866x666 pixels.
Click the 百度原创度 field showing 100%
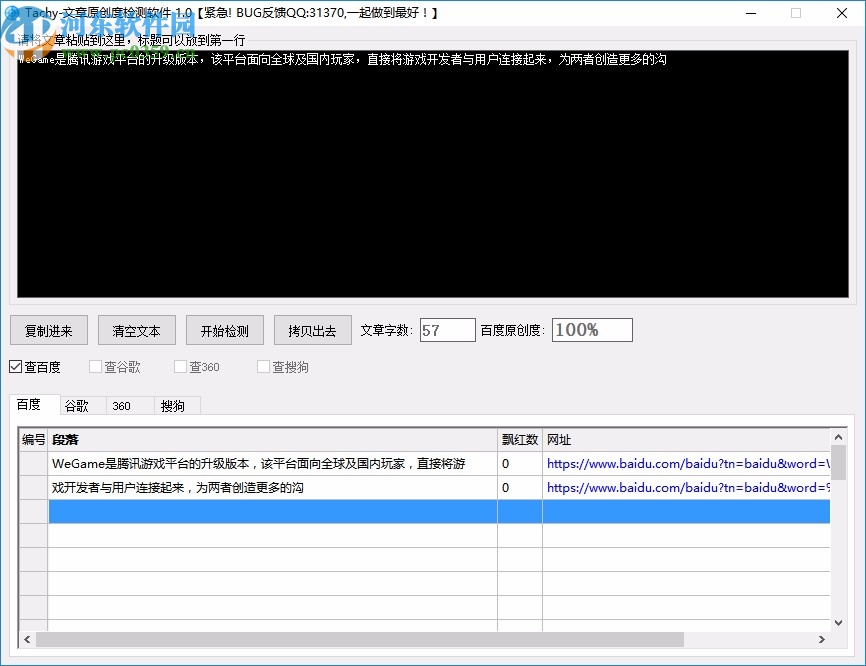coord(592,330)
